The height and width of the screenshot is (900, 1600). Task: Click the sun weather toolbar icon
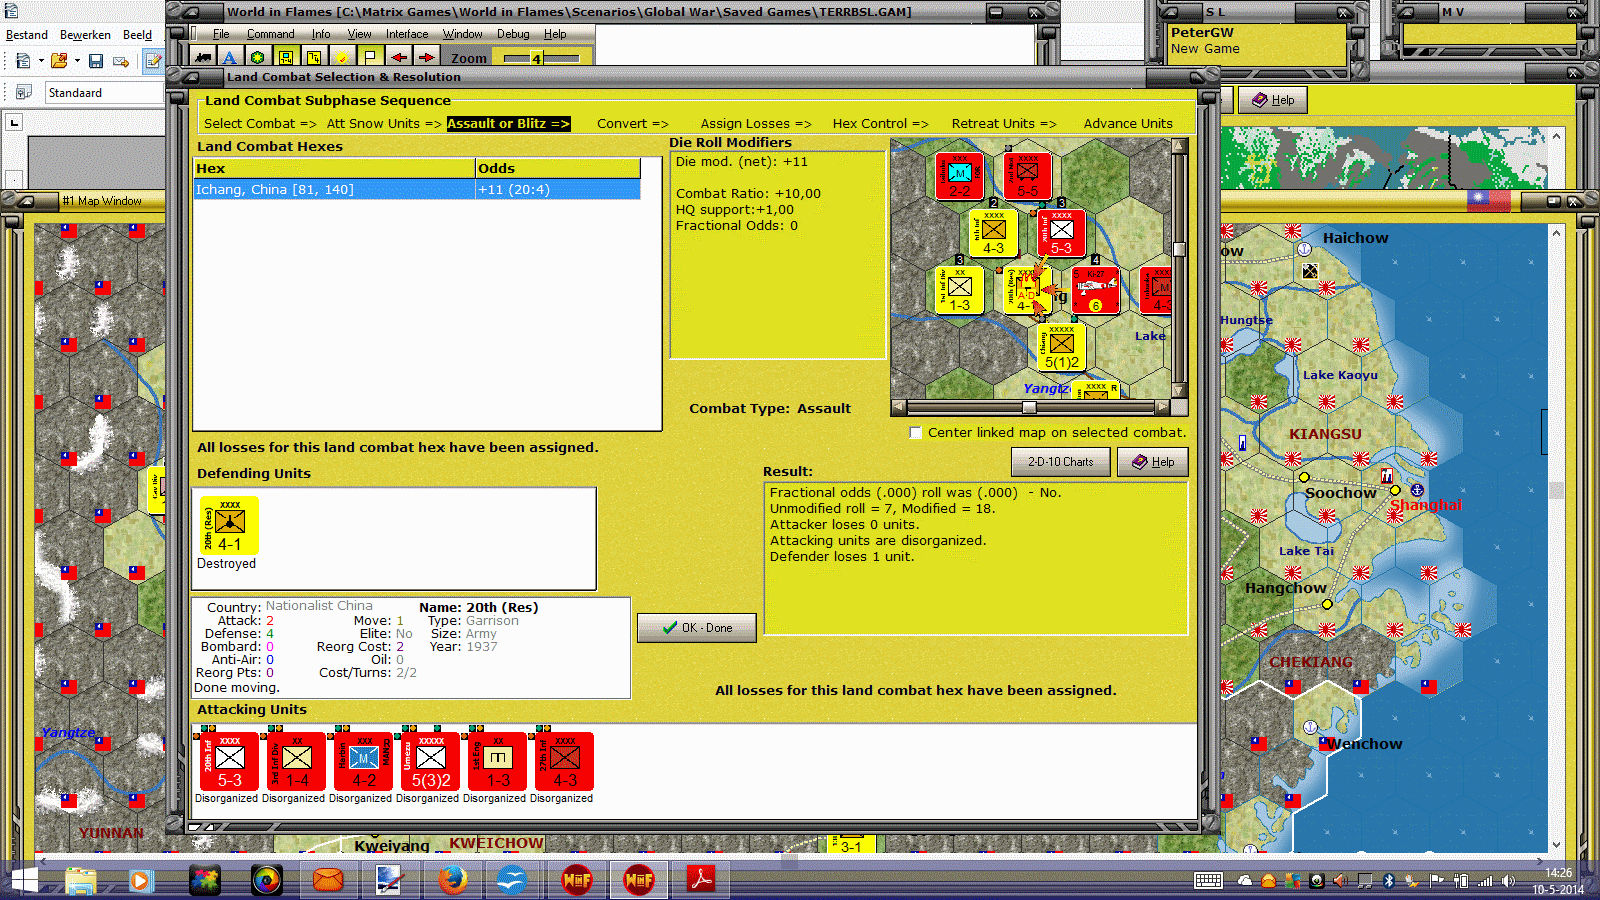point(342,58)
